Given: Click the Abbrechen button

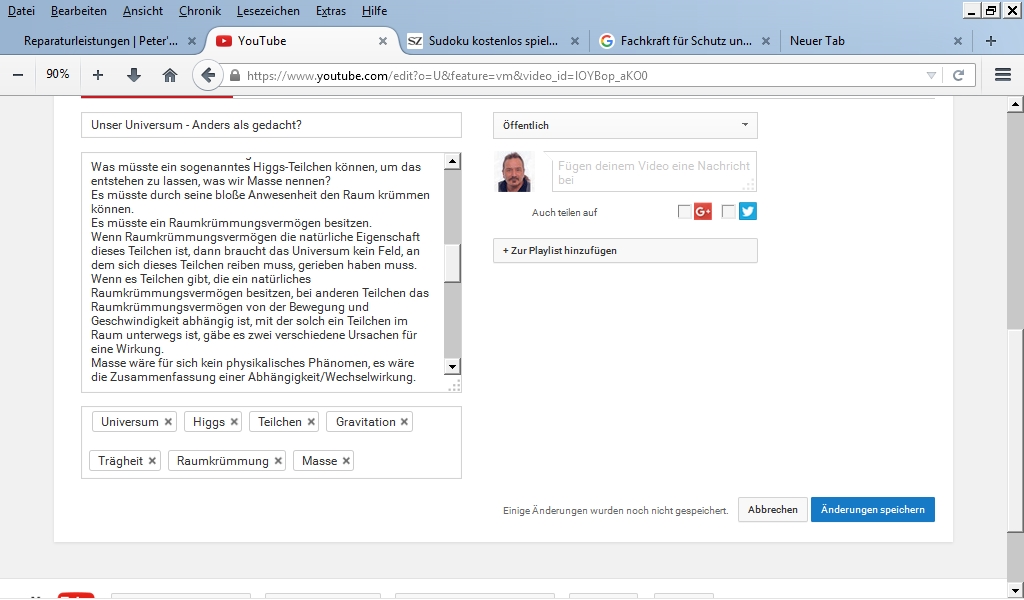Looking at the screenshot, I should point(772,509).
